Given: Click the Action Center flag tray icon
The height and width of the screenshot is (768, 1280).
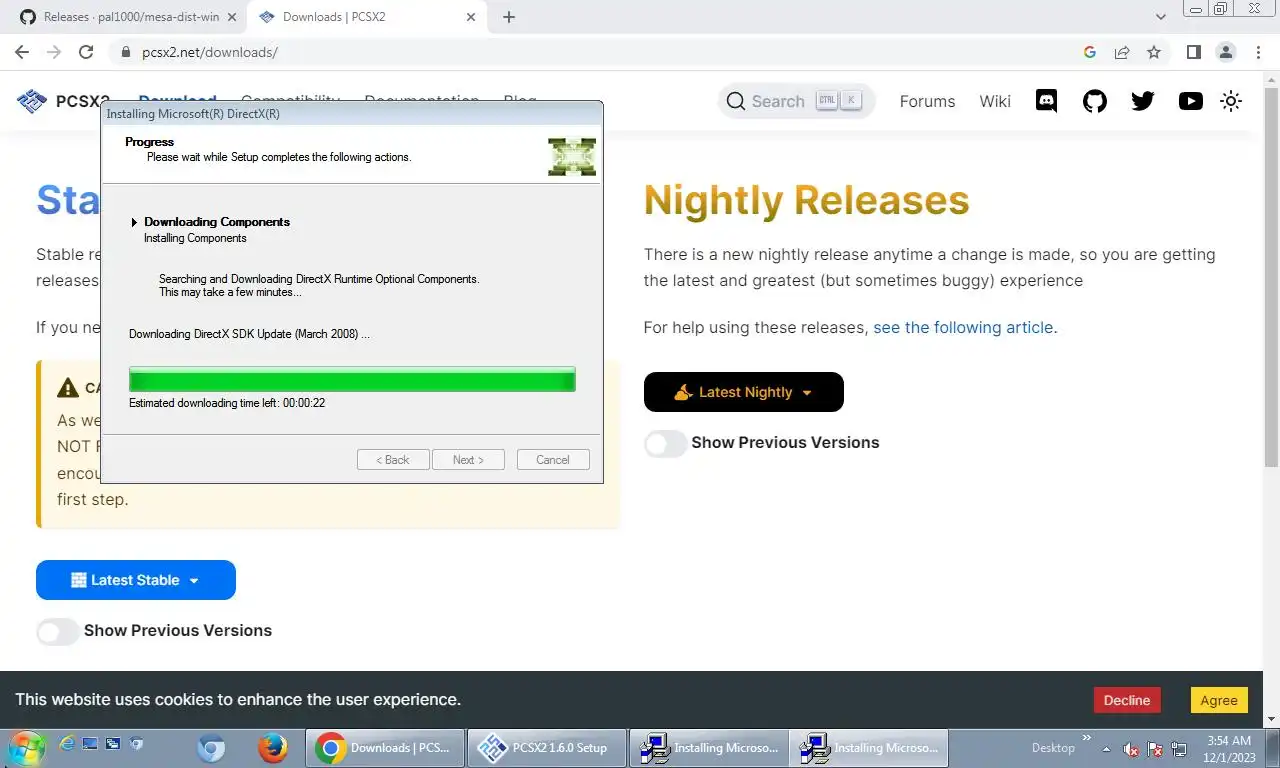Looking at the screenshot, I should point(1155,749).
